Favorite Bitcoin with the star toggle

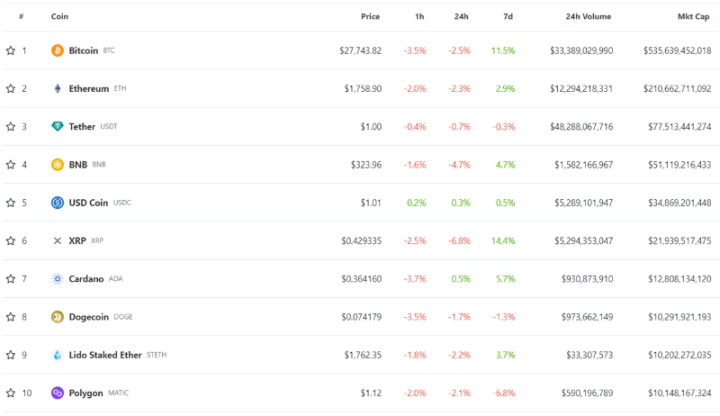click(10, 50)
